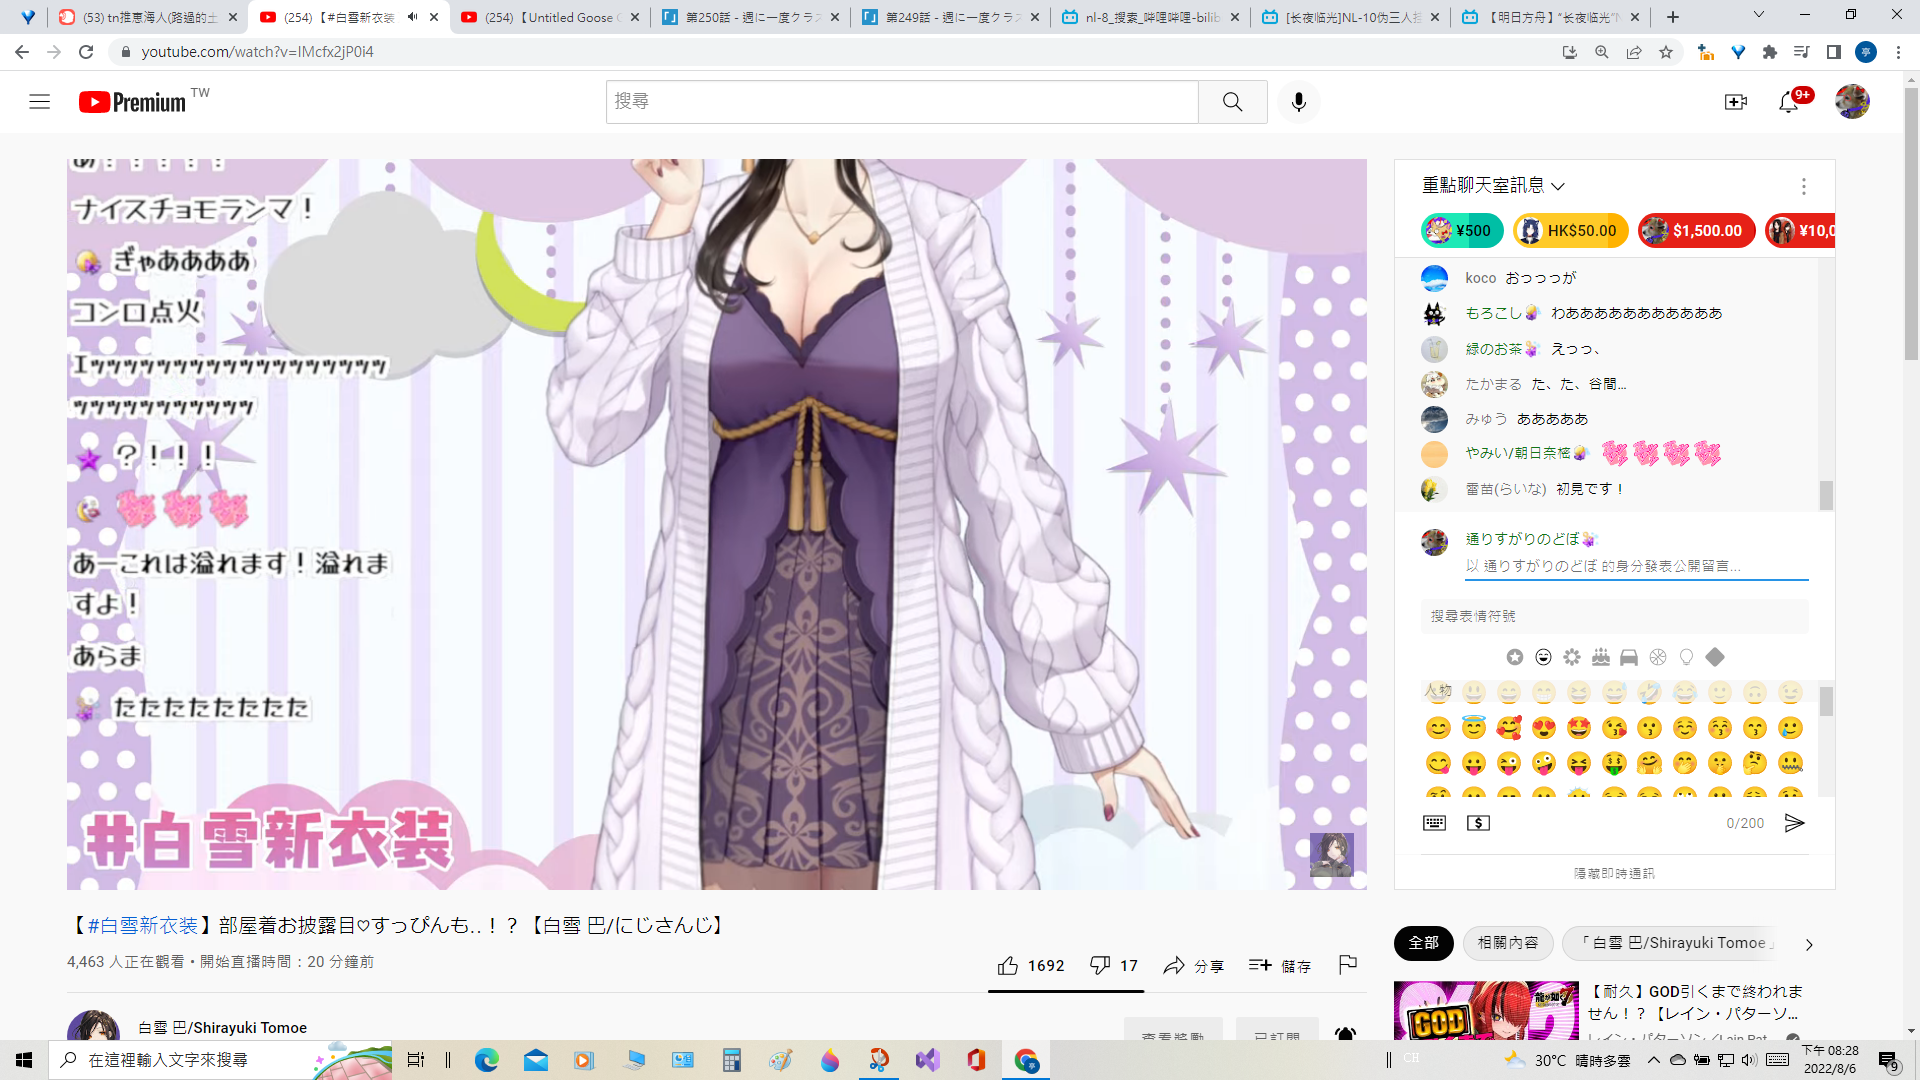This screenshot has height=1080, width=1920.
Task: Share the video
Action: pos(1193,965)
